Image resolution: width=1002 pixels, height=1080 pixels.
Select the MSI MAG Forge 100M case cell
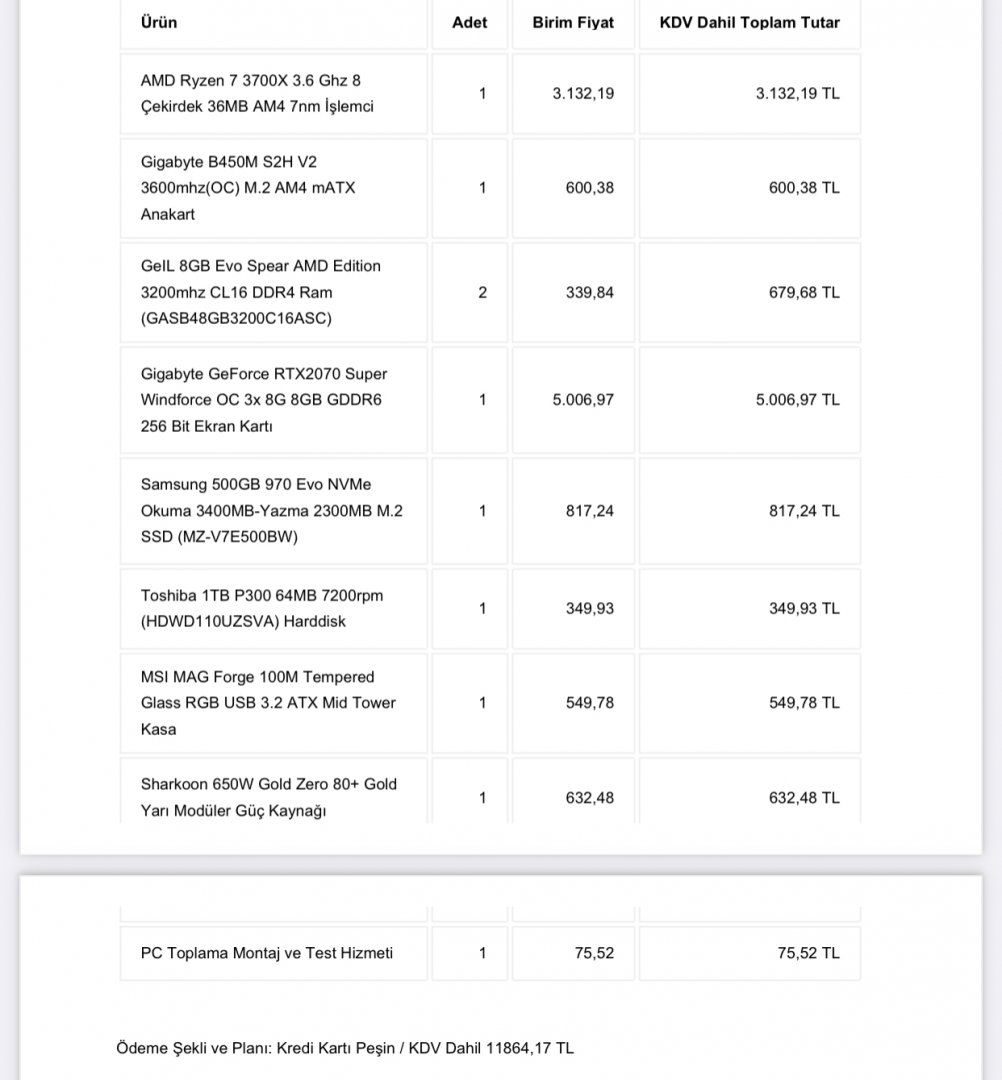pyautogui.click(x=268, y=703)
